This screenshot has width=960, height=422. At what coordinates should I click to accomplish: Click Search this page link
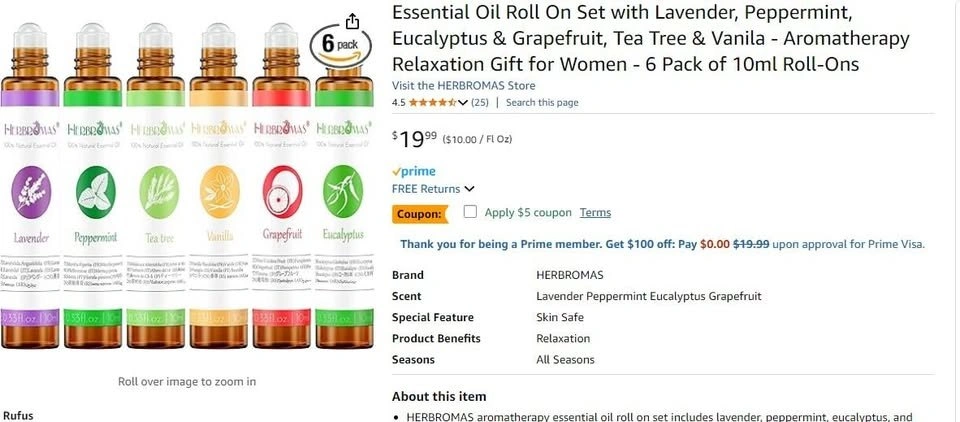(542, 102)
